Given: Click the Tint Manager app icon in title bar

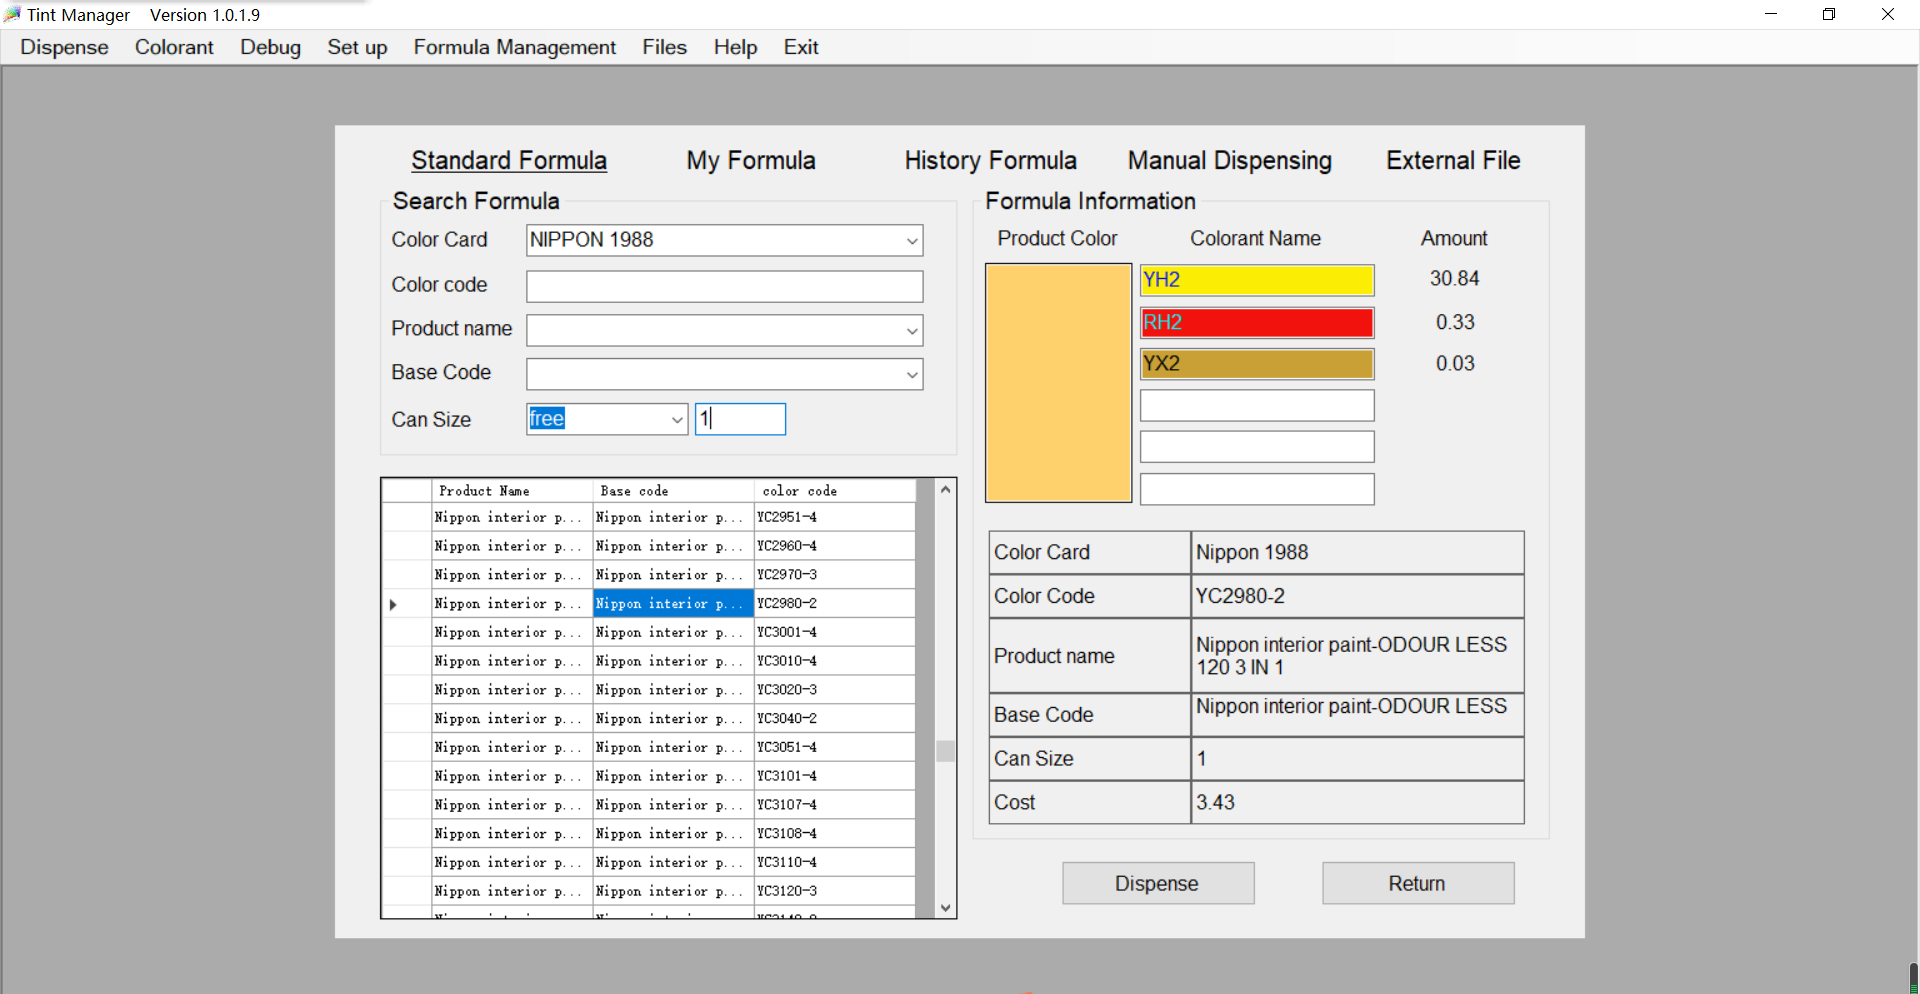Looking at the screenshot, I should pos(12,14).
